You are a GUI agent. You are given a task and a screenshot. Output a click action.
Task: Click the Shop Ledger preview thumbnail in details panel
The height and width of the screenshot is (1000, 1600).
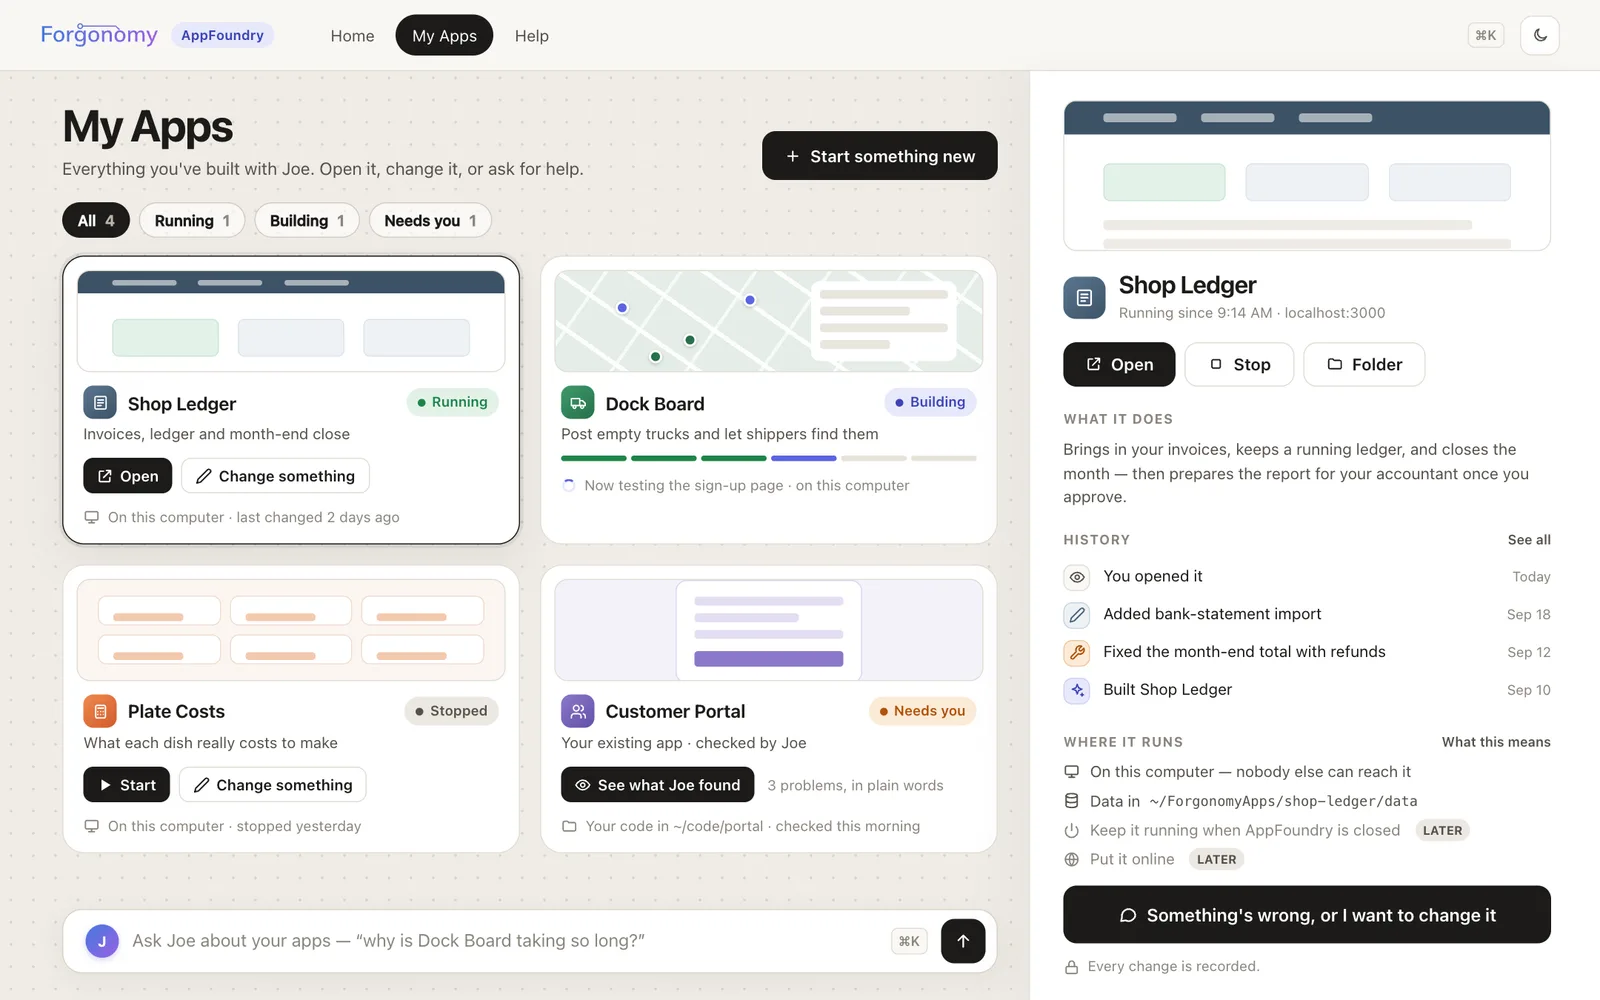[1307, 175]
